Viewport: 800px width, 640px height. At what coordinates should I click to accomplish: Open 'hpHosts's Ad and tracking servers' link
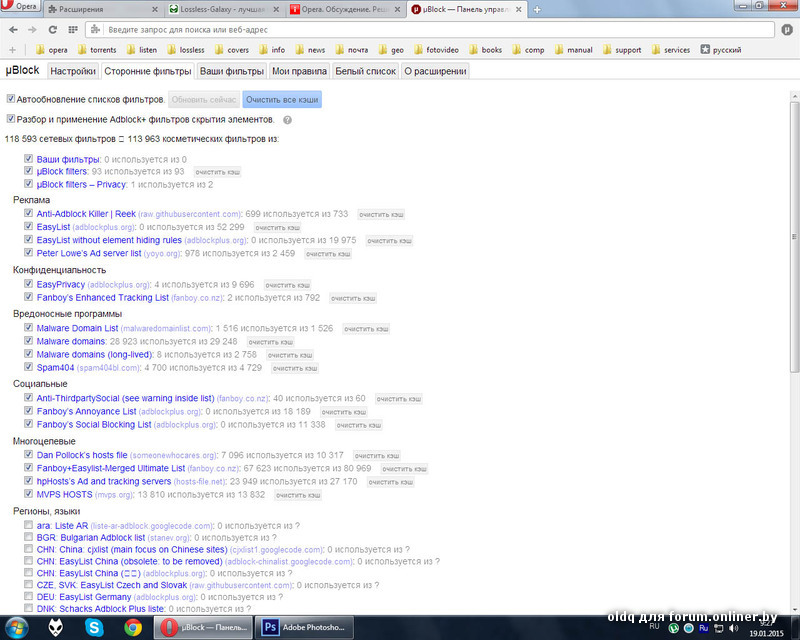pos(104,481)
